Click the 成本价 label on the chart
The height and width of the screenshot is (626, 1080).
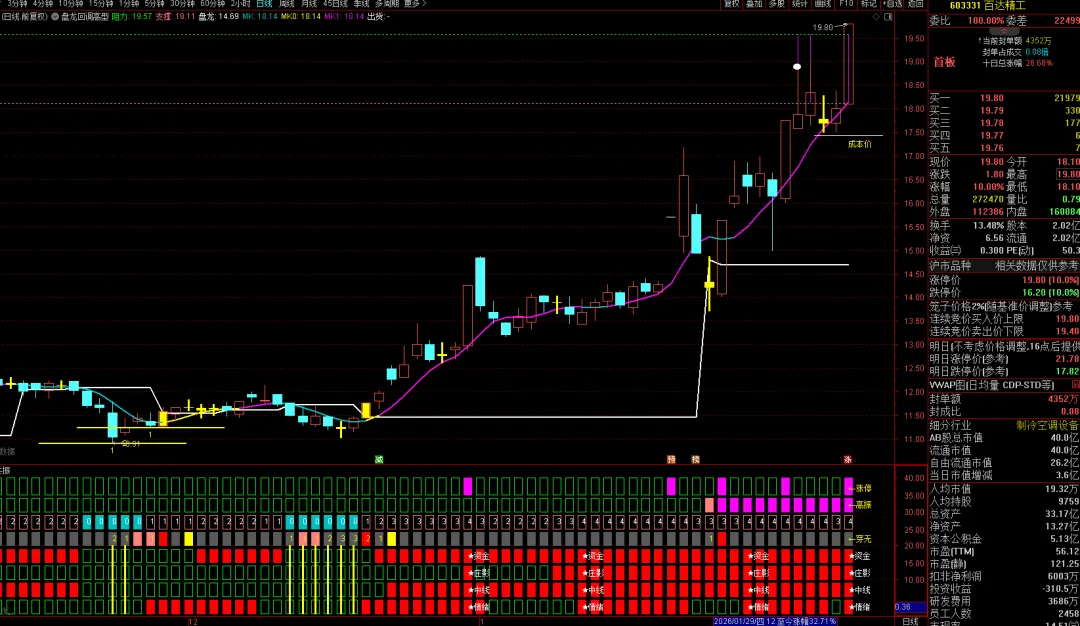pyautogui.click(x=860, y=144)
